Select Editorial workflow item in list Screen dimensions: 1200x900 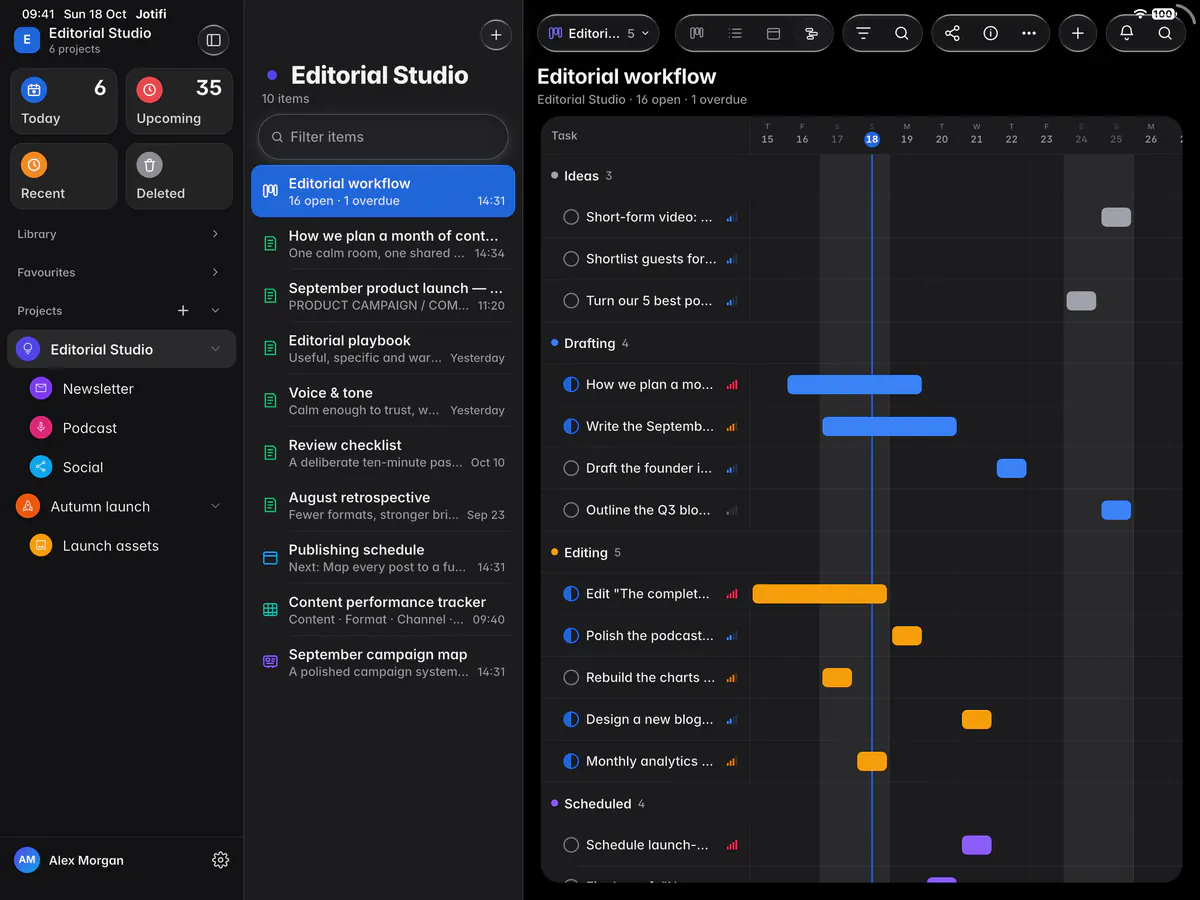(x=383, y=191)
